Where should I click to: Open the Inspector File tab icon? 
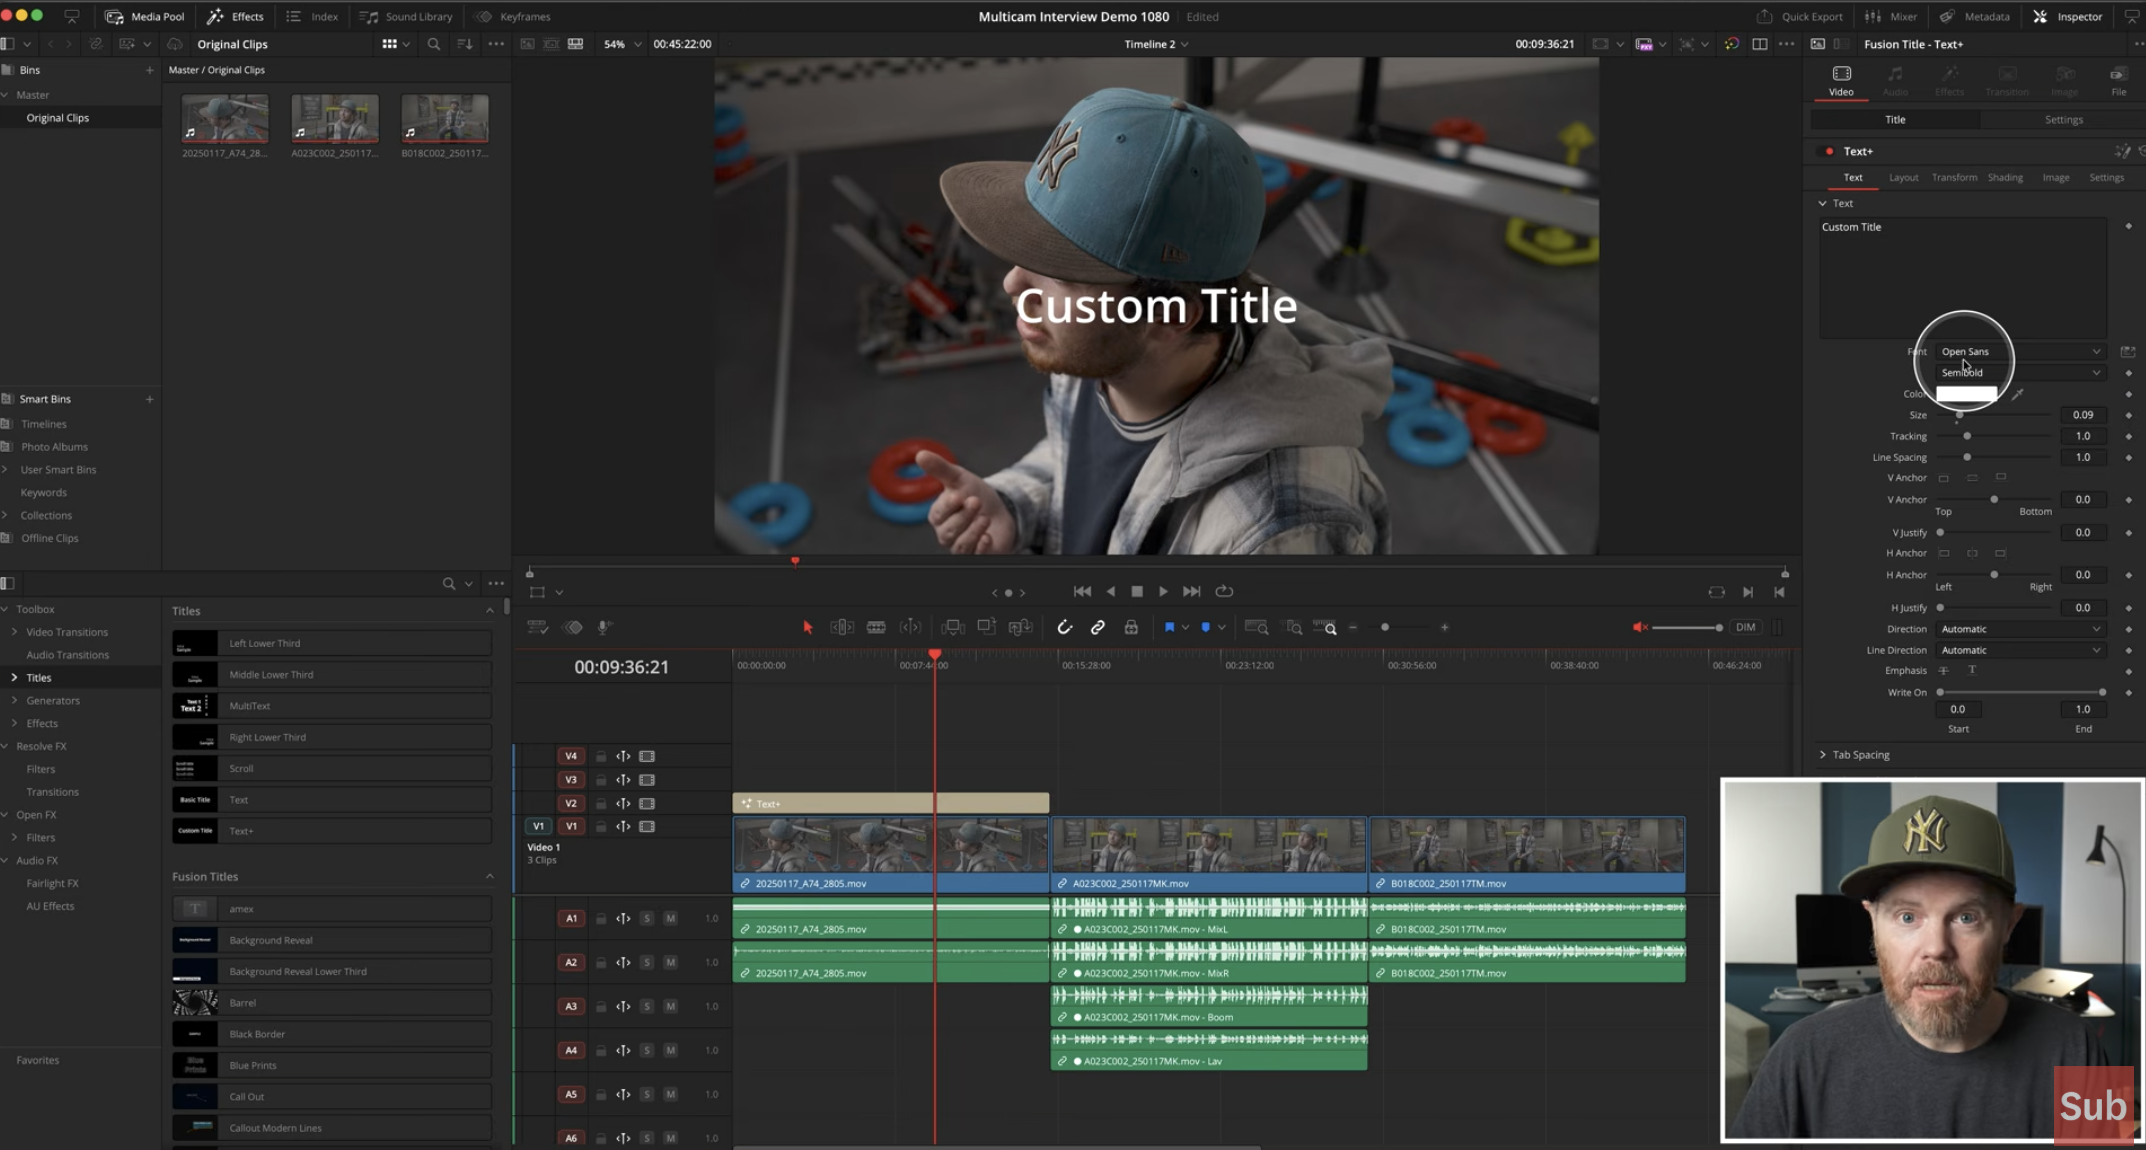click(2118, 80)
